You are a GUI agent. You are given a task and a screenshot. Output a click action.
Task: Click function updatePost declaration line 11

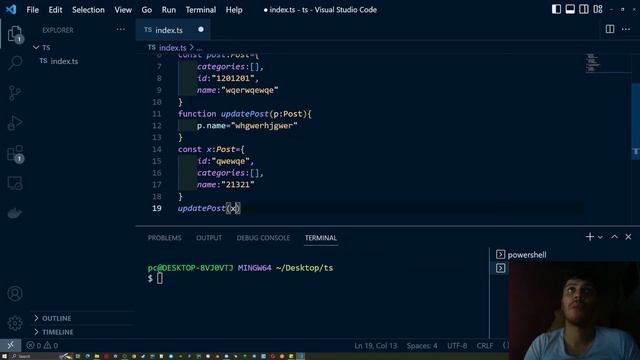point(244,114)
